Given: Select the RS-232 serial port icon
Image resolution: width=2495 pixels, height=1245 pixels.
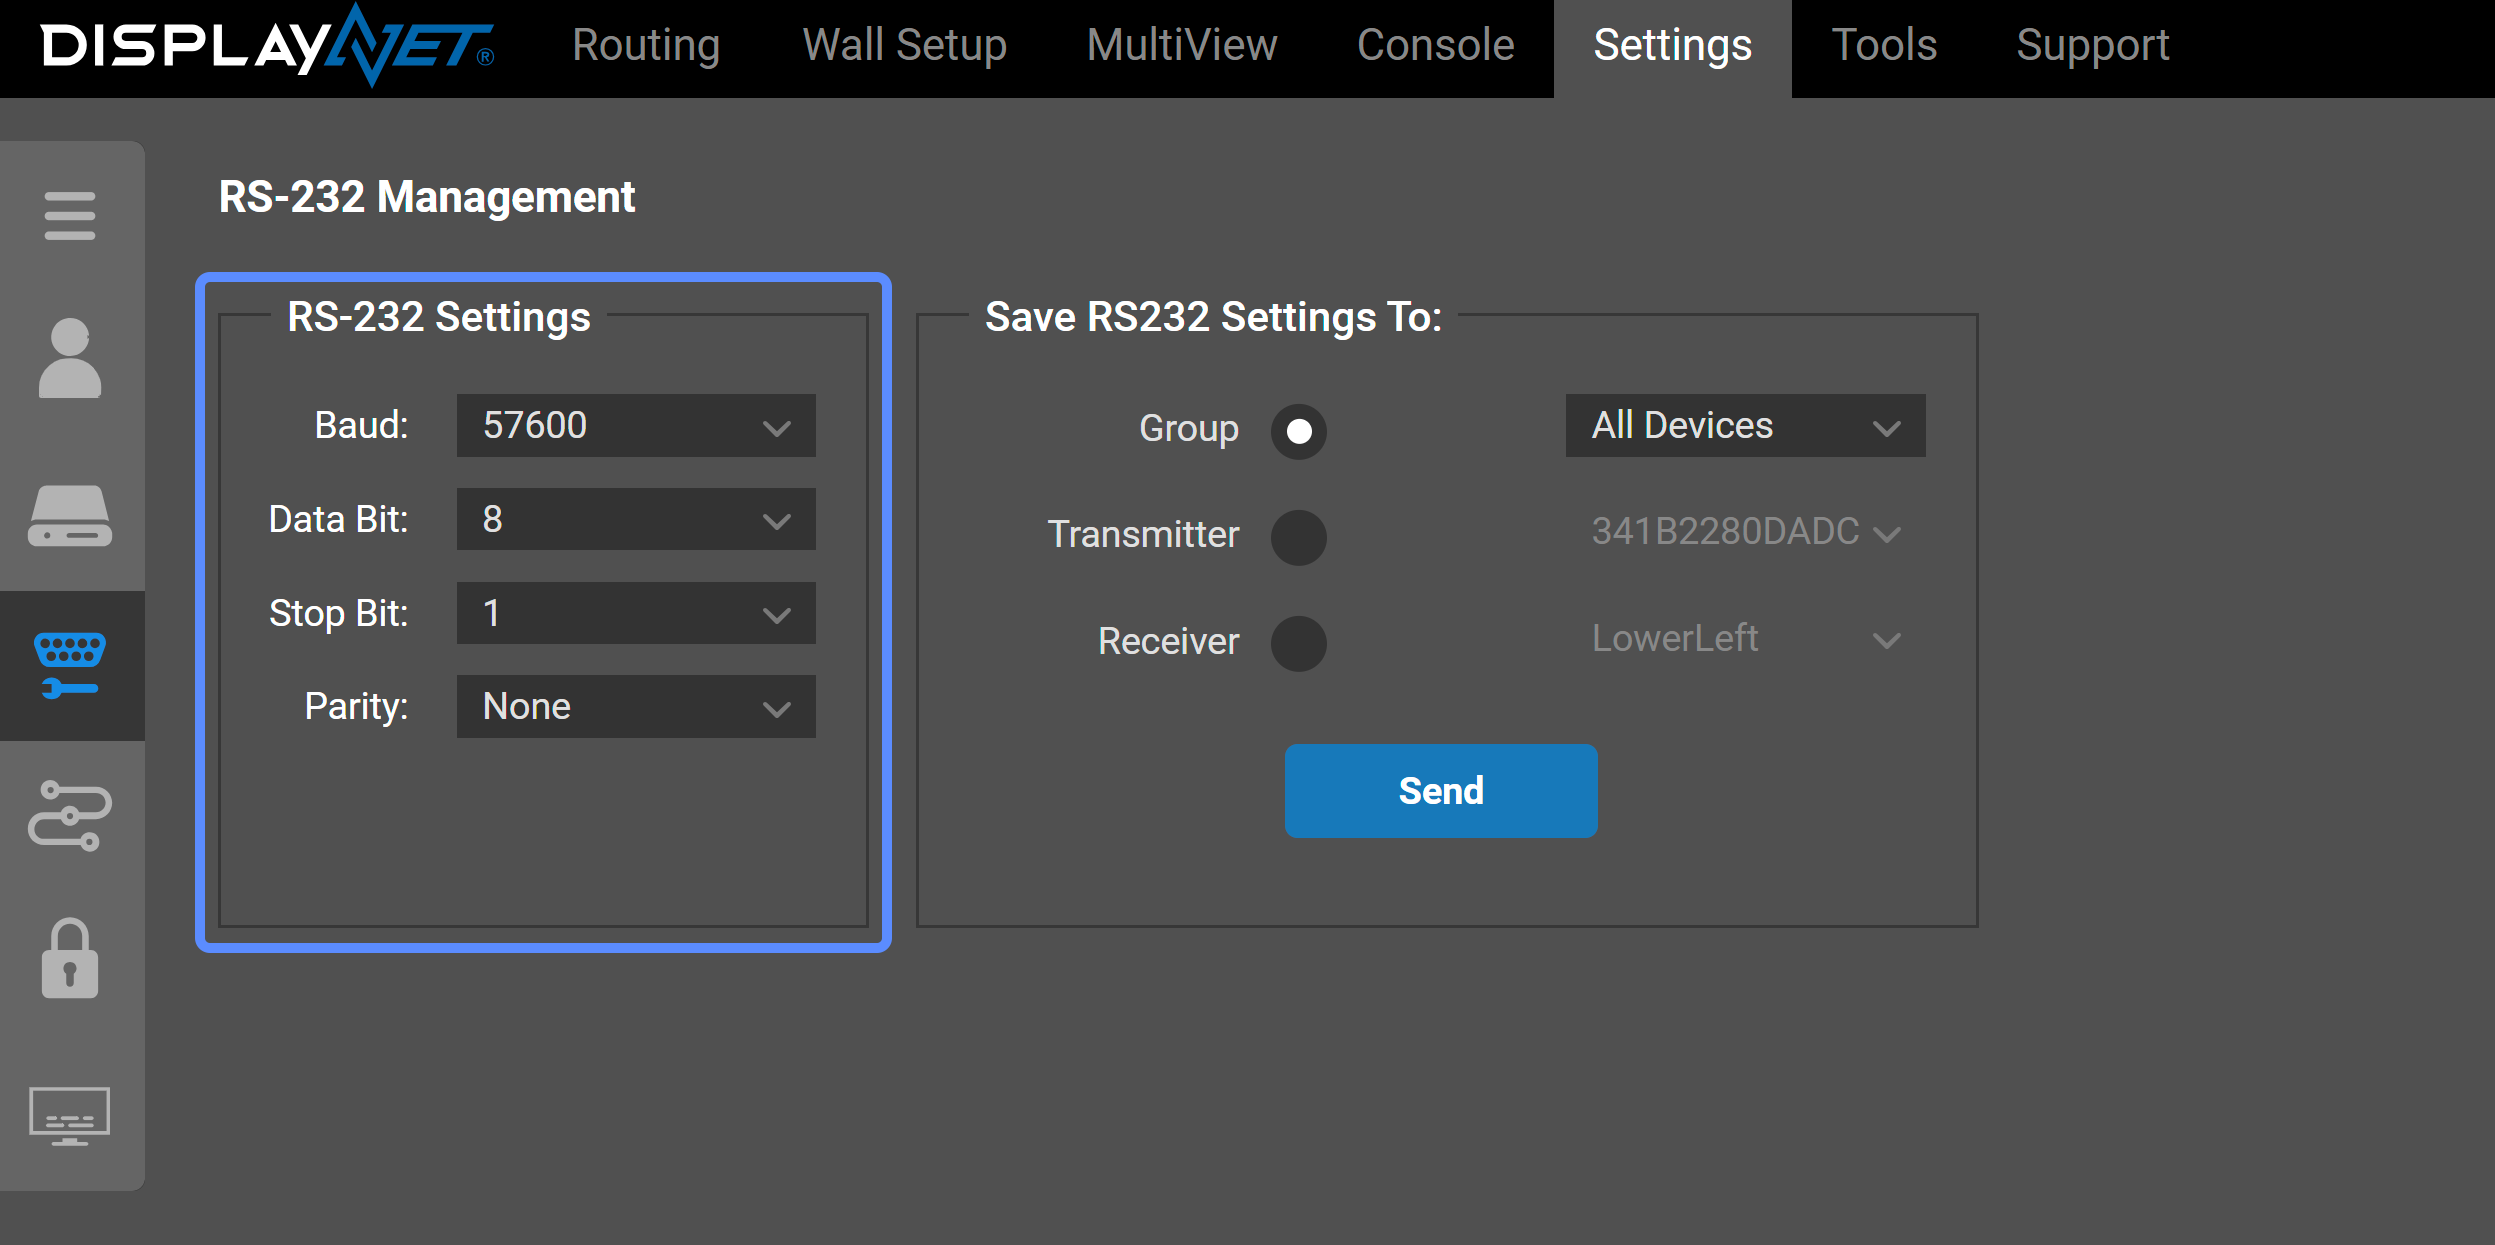Looking at the screenshot, I should [x=70, y=666].
